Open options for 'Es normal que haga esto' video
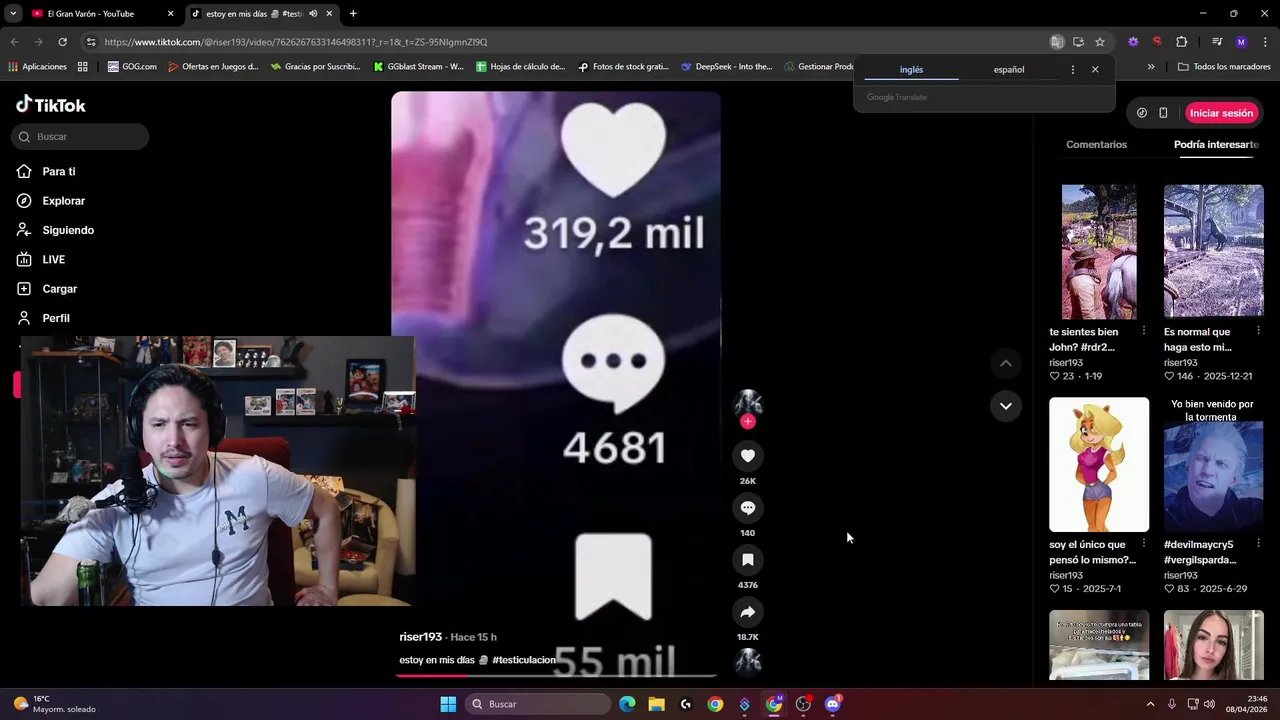This screenshot has height=720, width=1280. point(1258,331)
